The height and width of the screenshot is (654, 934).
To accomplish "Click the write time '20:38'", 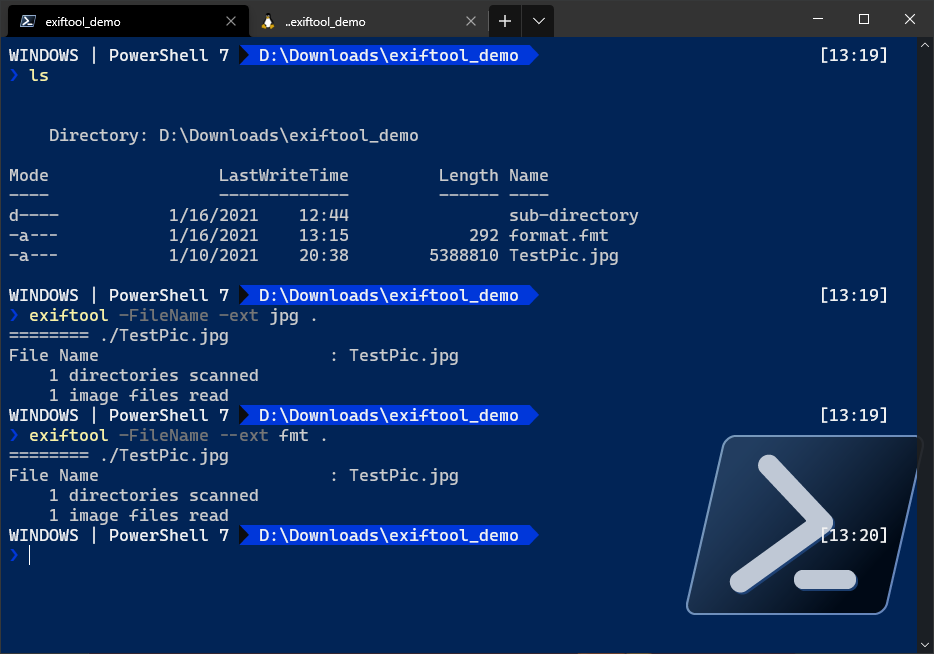I will (323, 256).
